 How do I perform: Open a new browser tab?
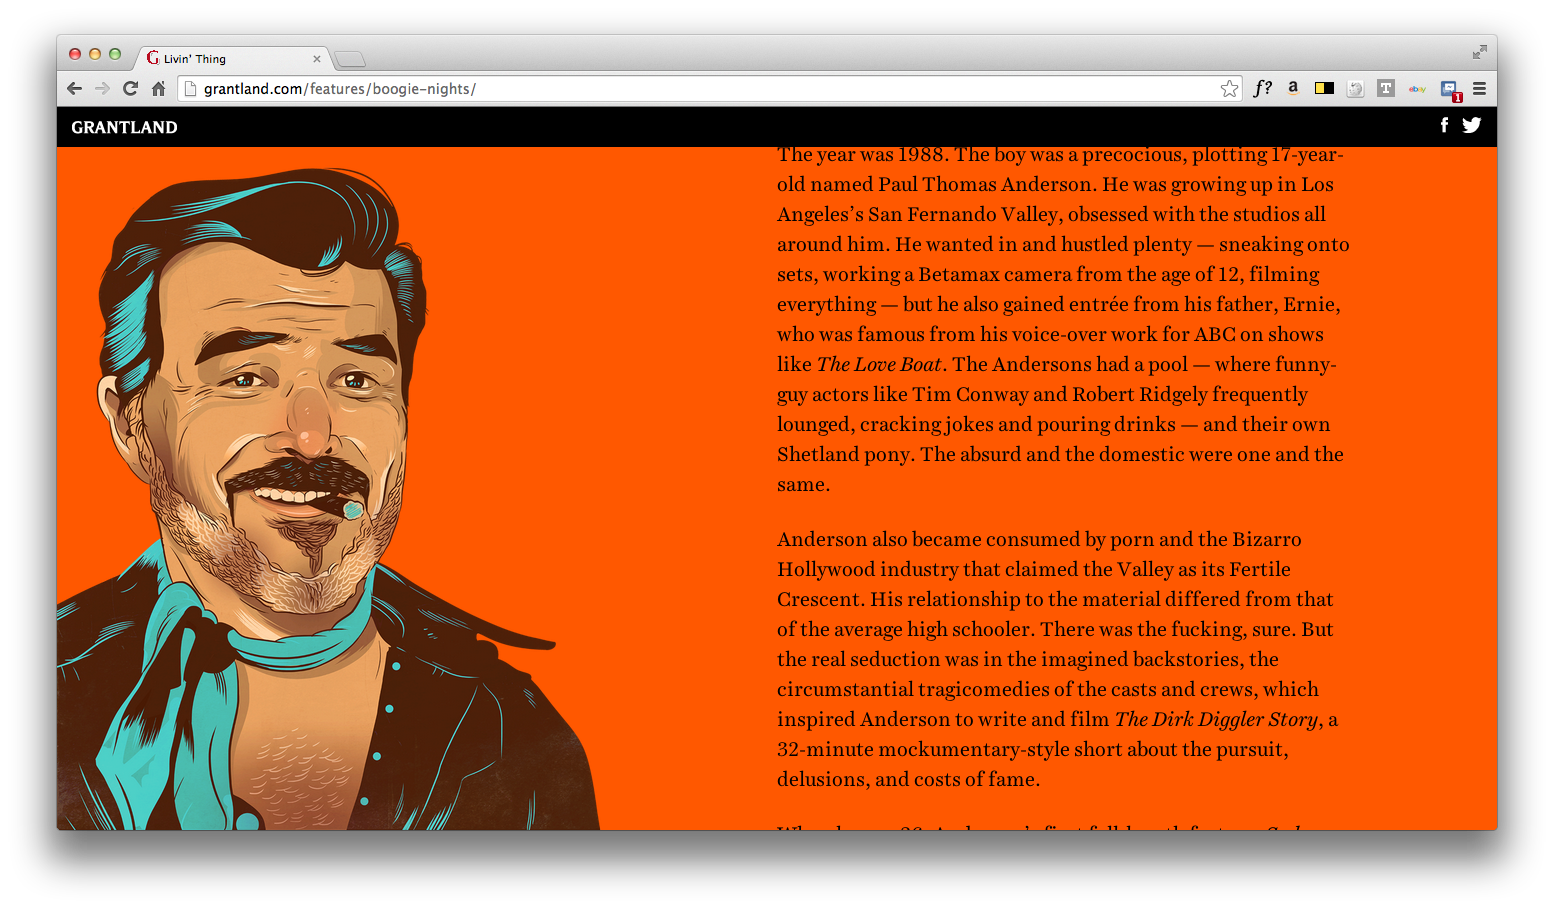(349, 59)
